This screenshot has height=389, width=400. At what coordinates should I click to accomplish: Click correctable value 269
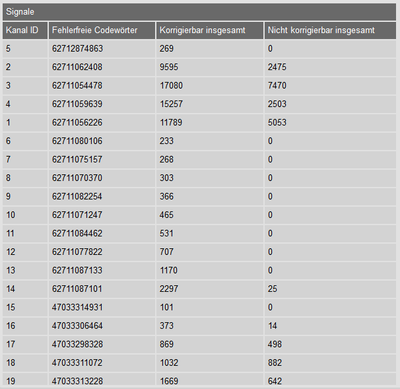click(x=166, y=49)
